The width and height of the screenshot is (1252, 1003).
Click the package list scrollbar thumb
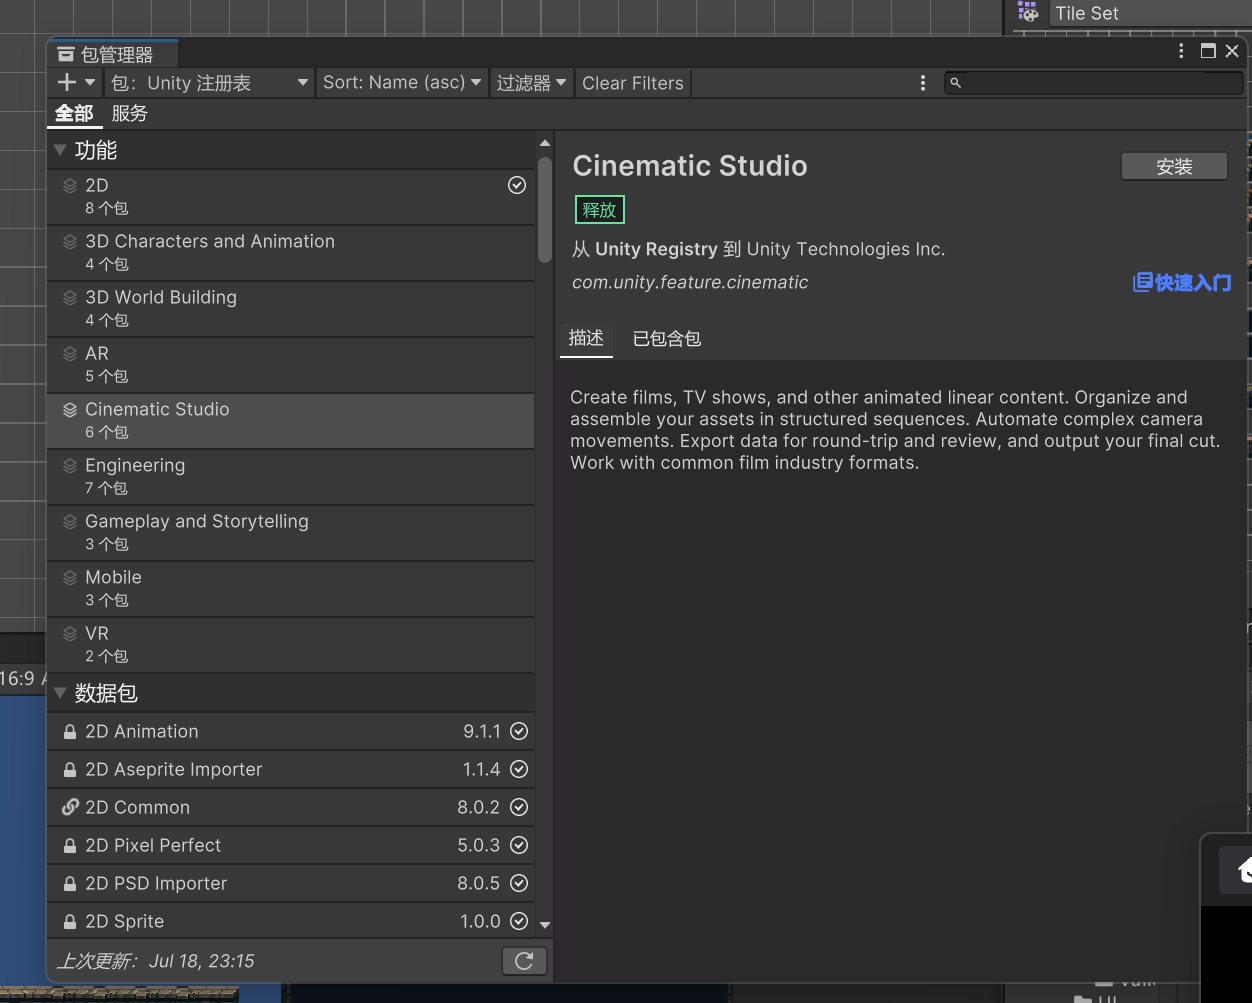[x=545, y=210]
